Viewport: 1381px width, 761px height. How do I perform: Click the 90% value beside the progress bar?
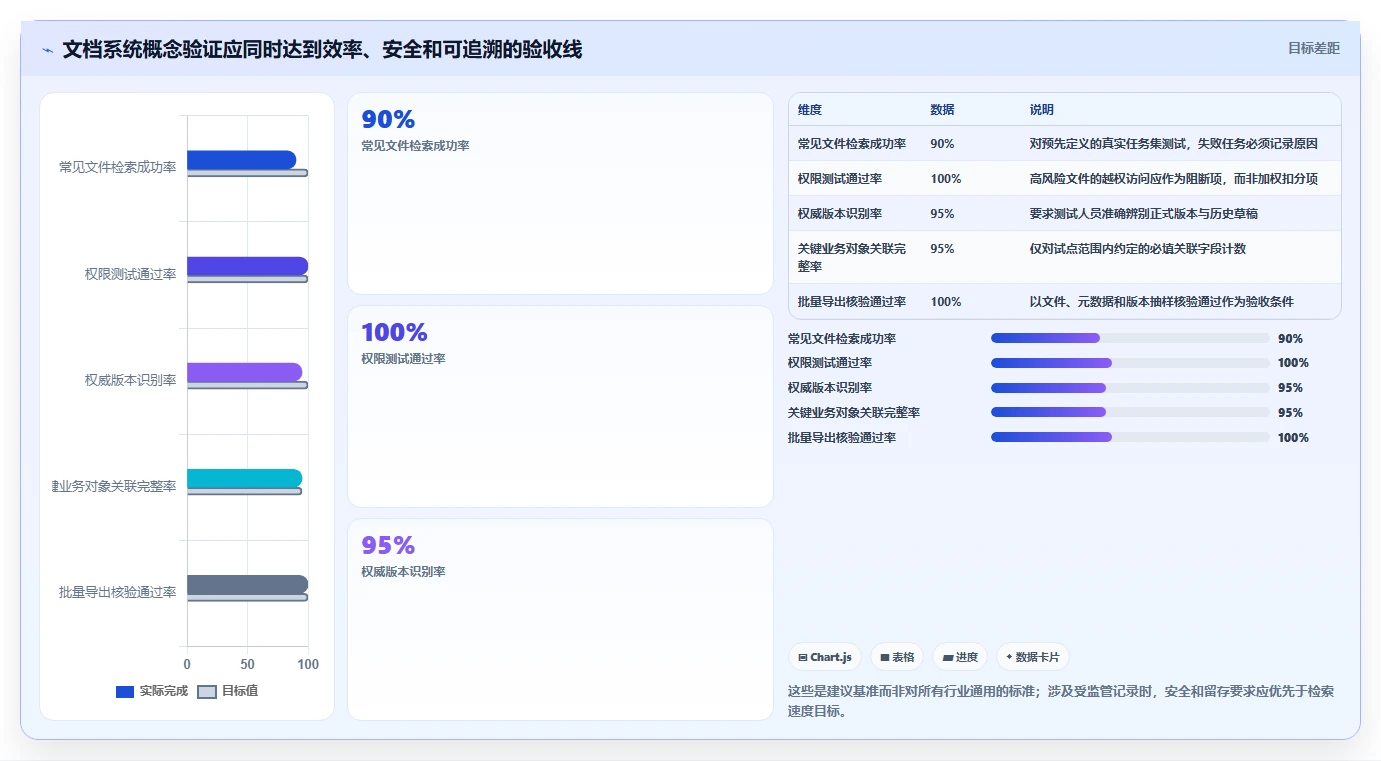coord(1291,339)
